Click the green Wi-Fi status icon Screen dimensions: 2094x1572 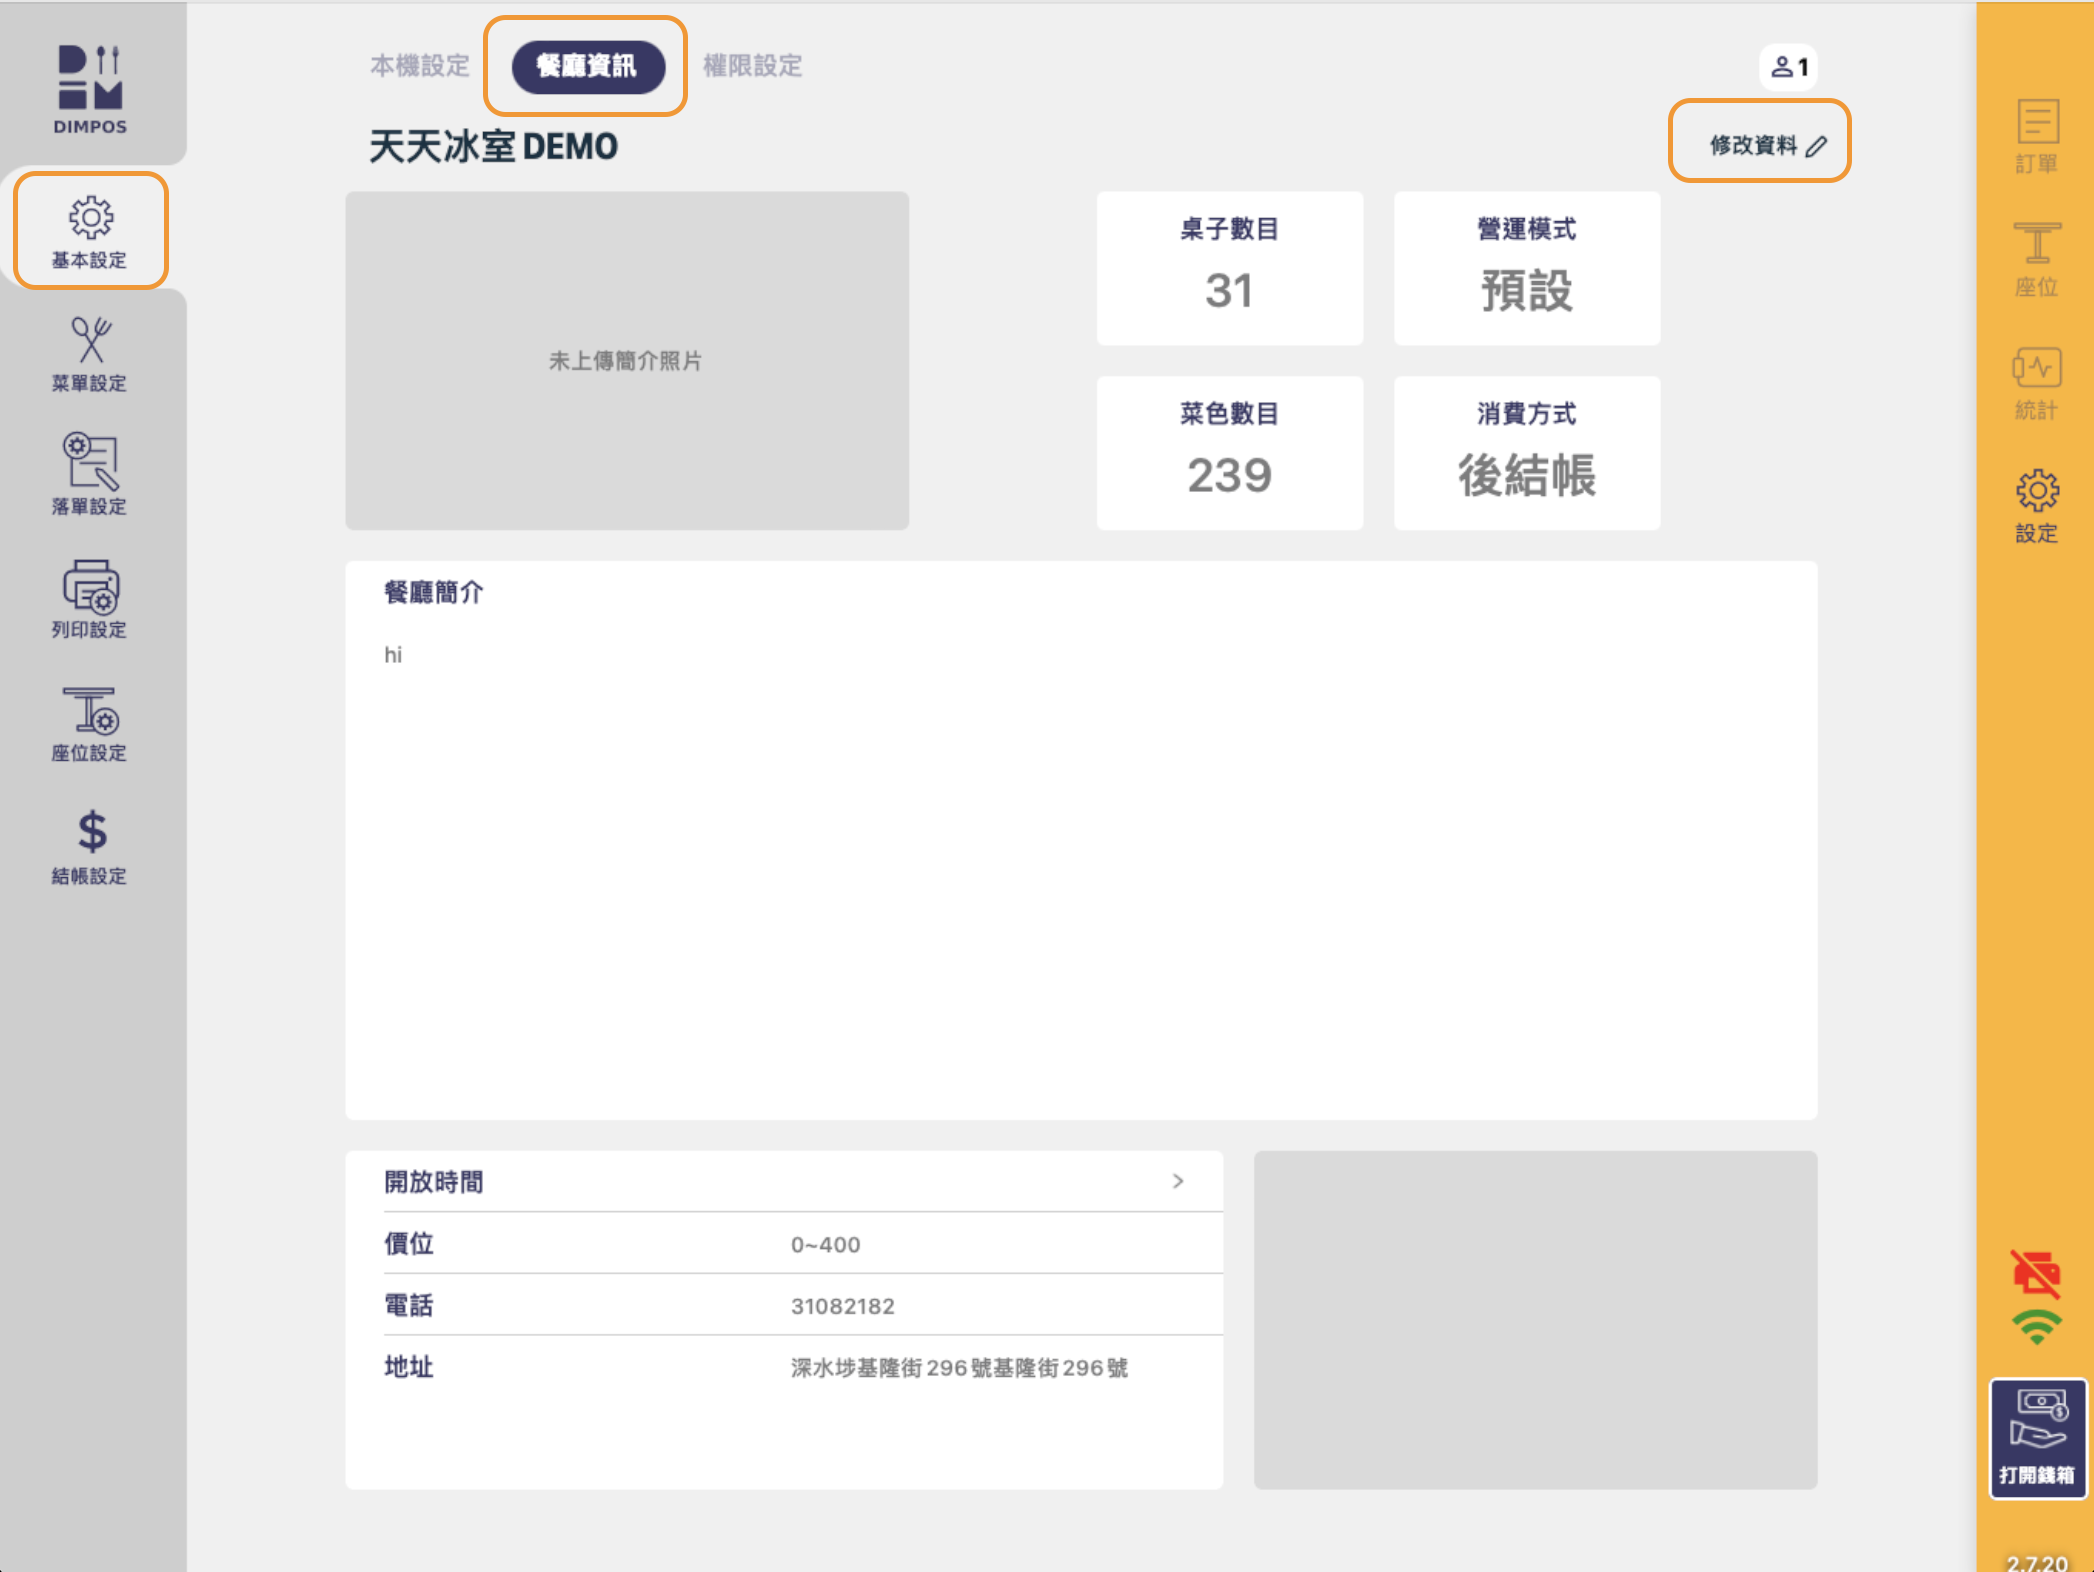[2036, 1327]
